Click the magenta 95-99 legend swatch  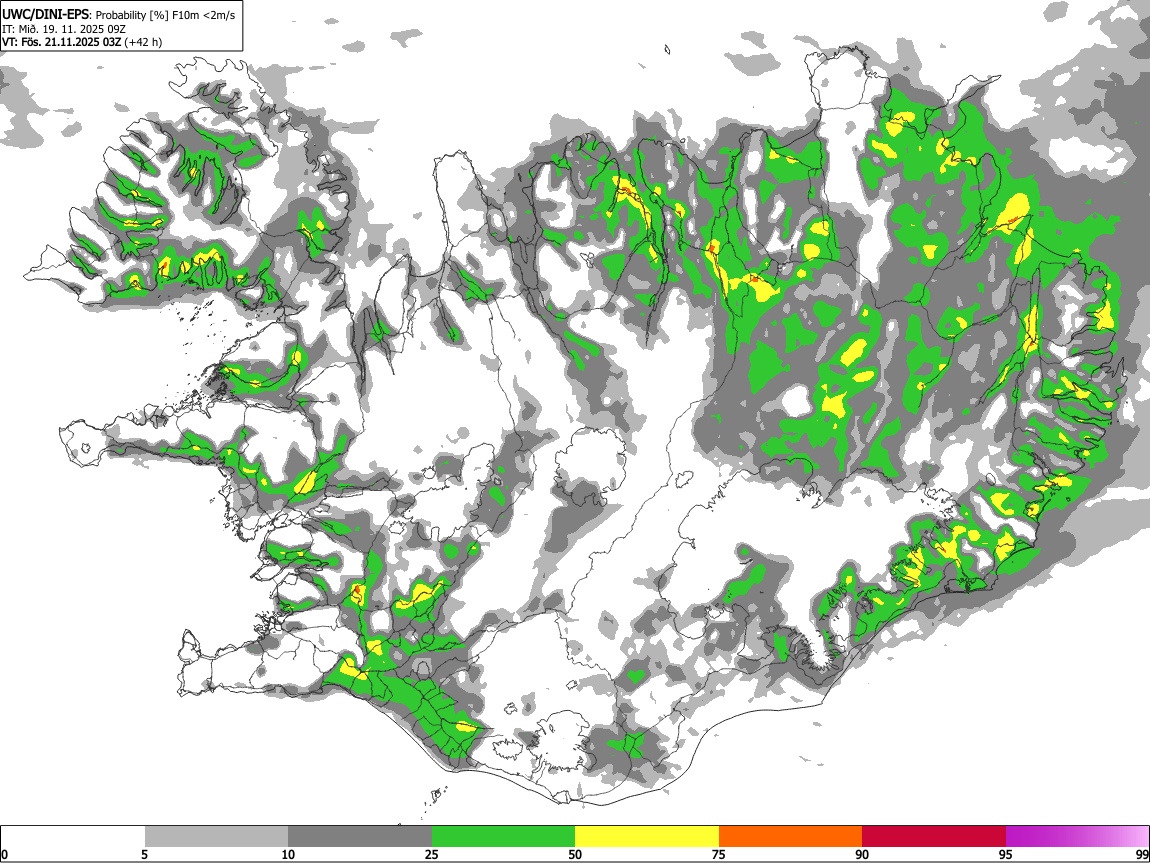(1077, 836)
